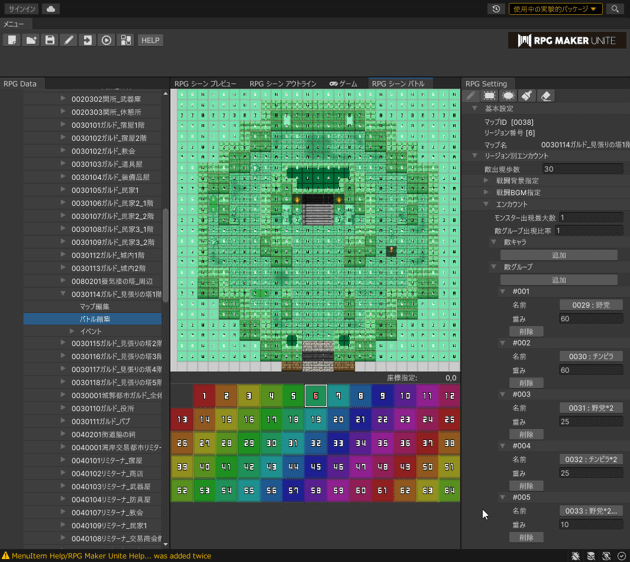
Task: Open the experimental packages in use dropdown
Action: 554,9
